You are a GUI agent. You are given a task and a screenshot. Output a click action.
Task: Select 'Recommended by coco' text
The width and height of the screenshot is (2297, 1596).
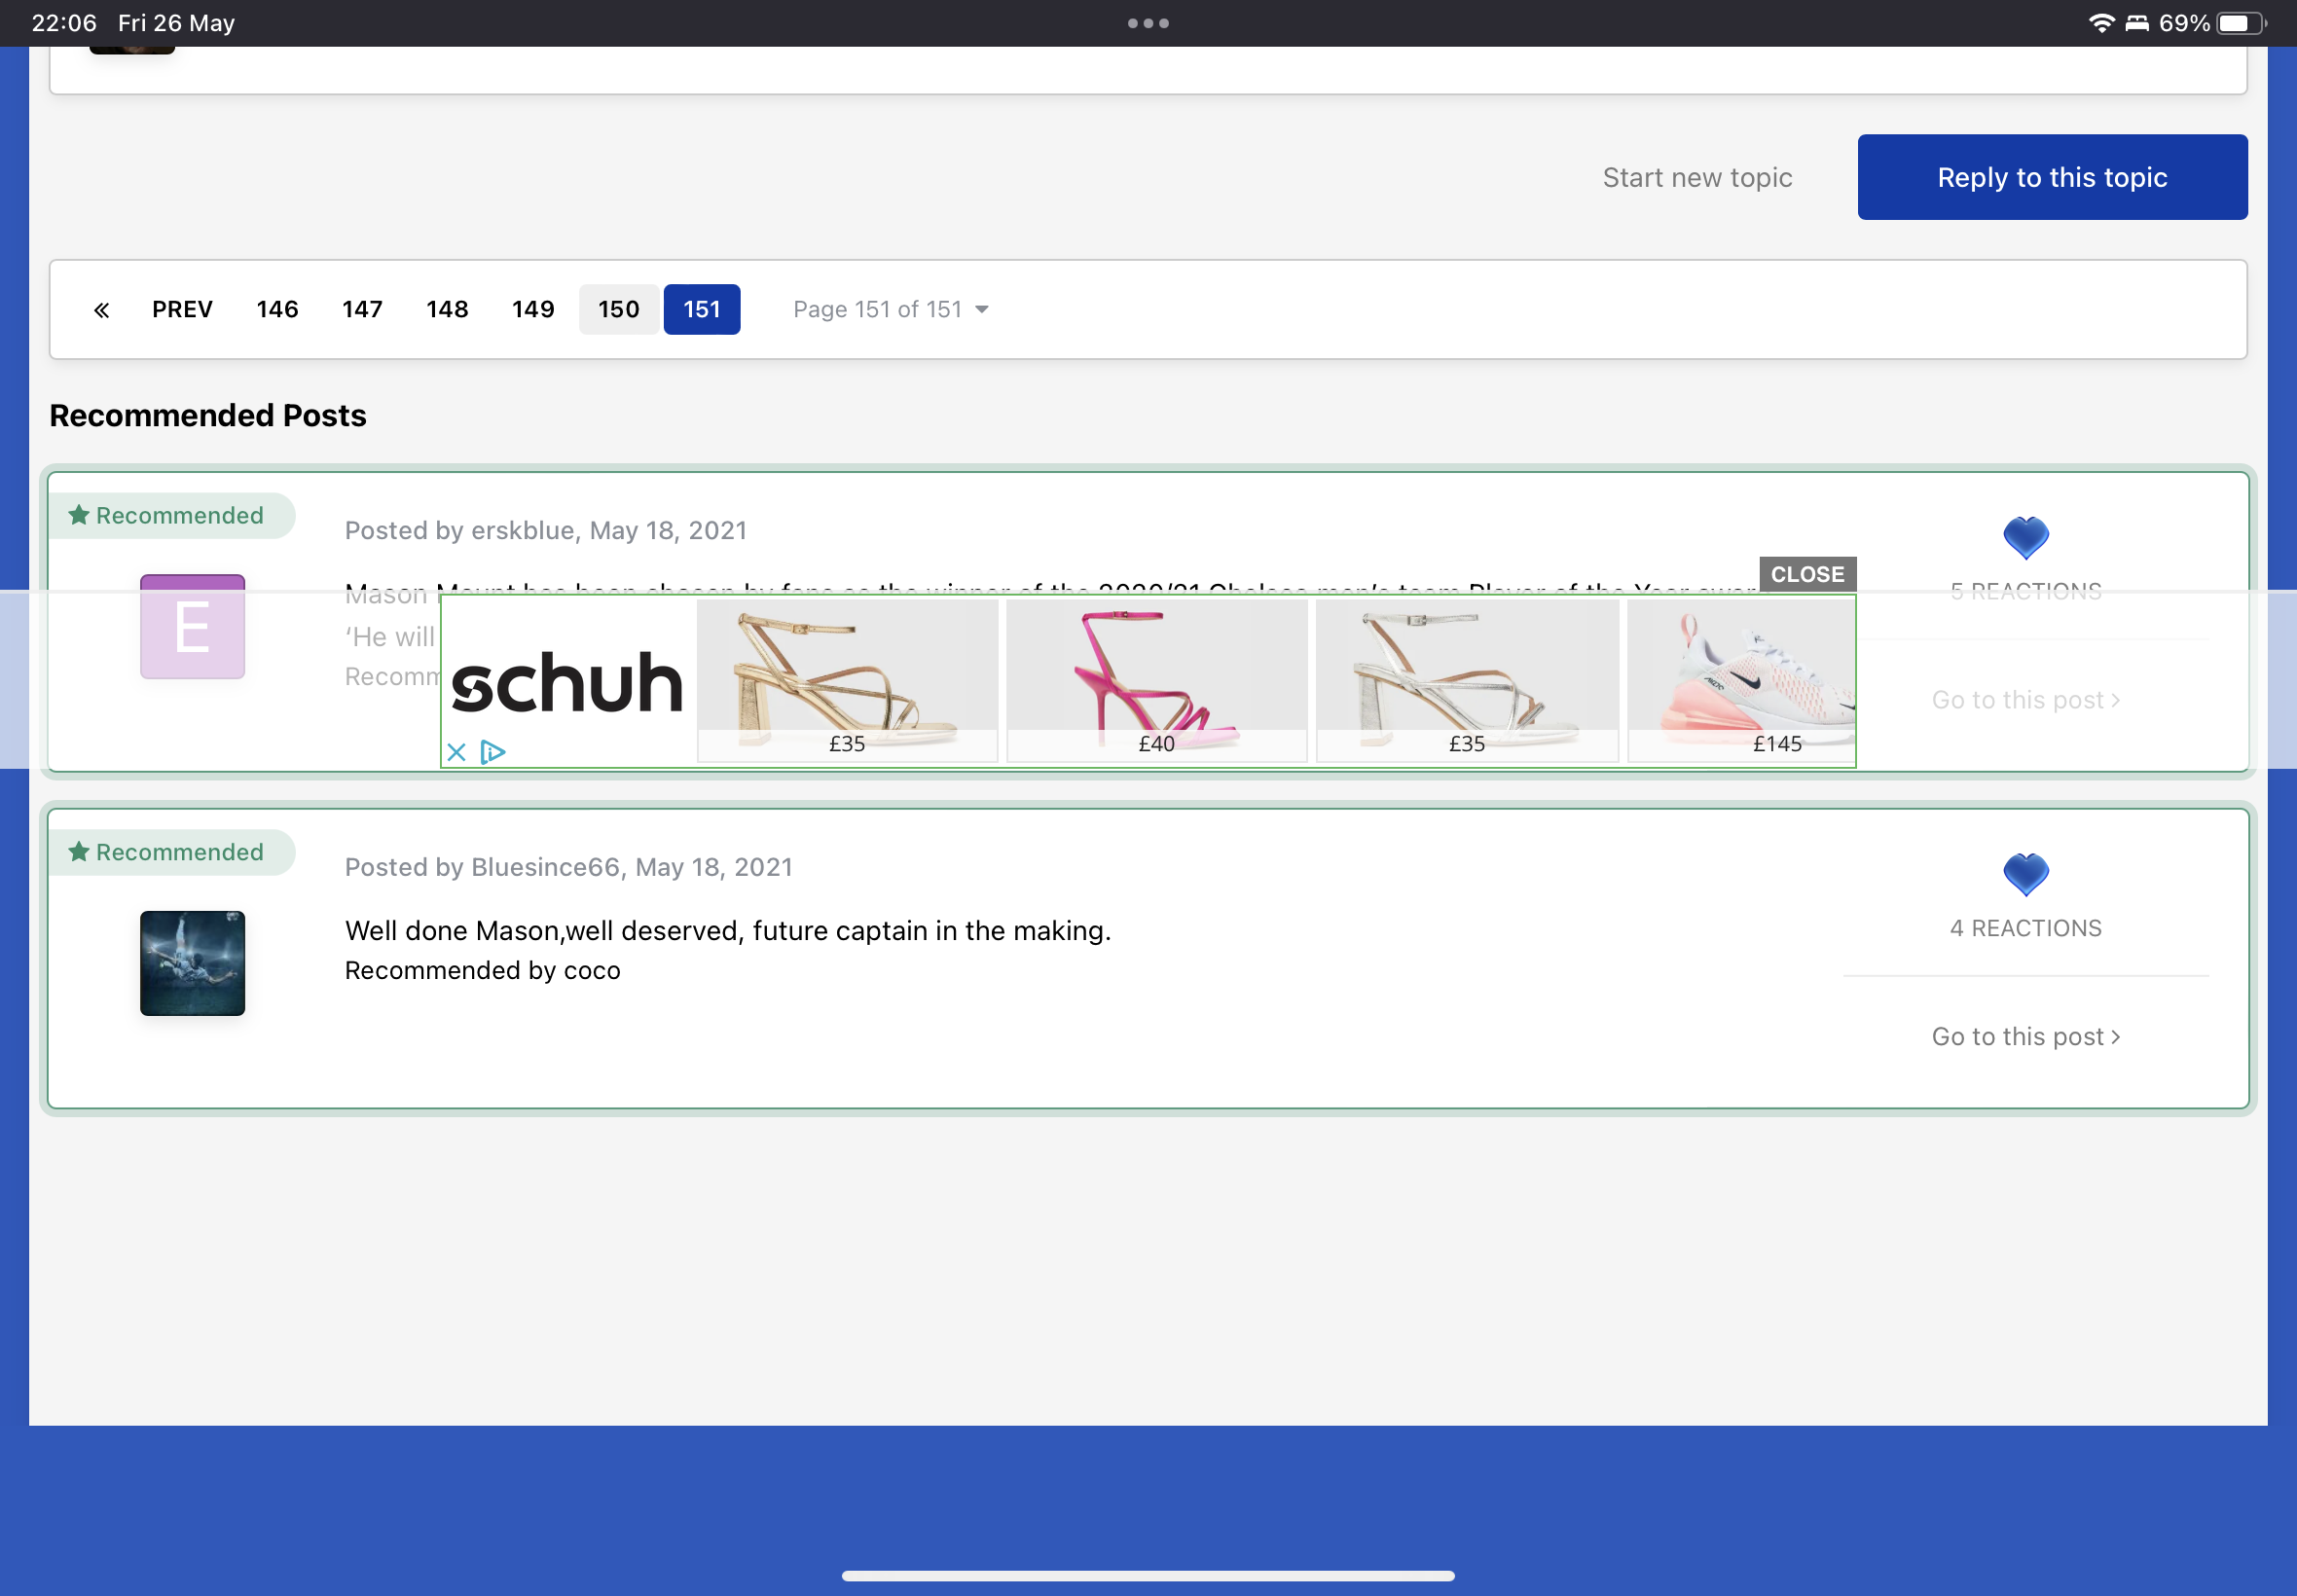tap(483, 971)
